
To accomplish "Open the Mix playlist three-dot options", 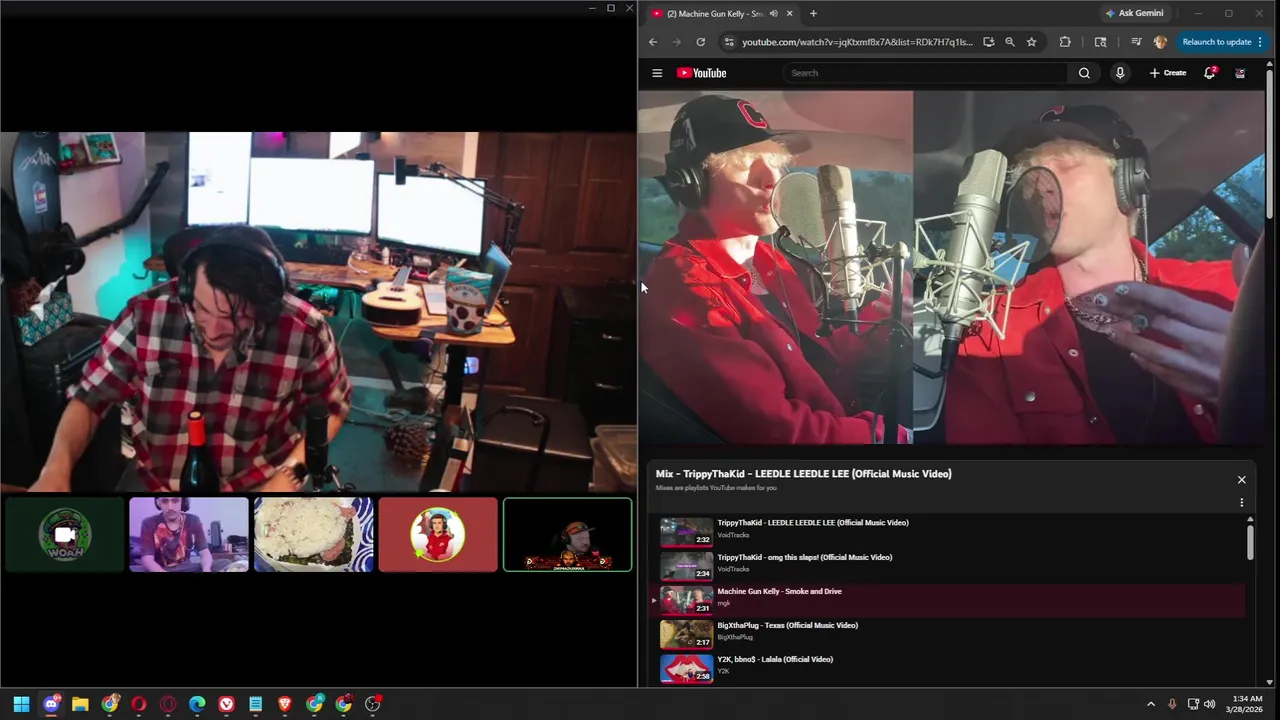I will click(x=1241, y=503).
